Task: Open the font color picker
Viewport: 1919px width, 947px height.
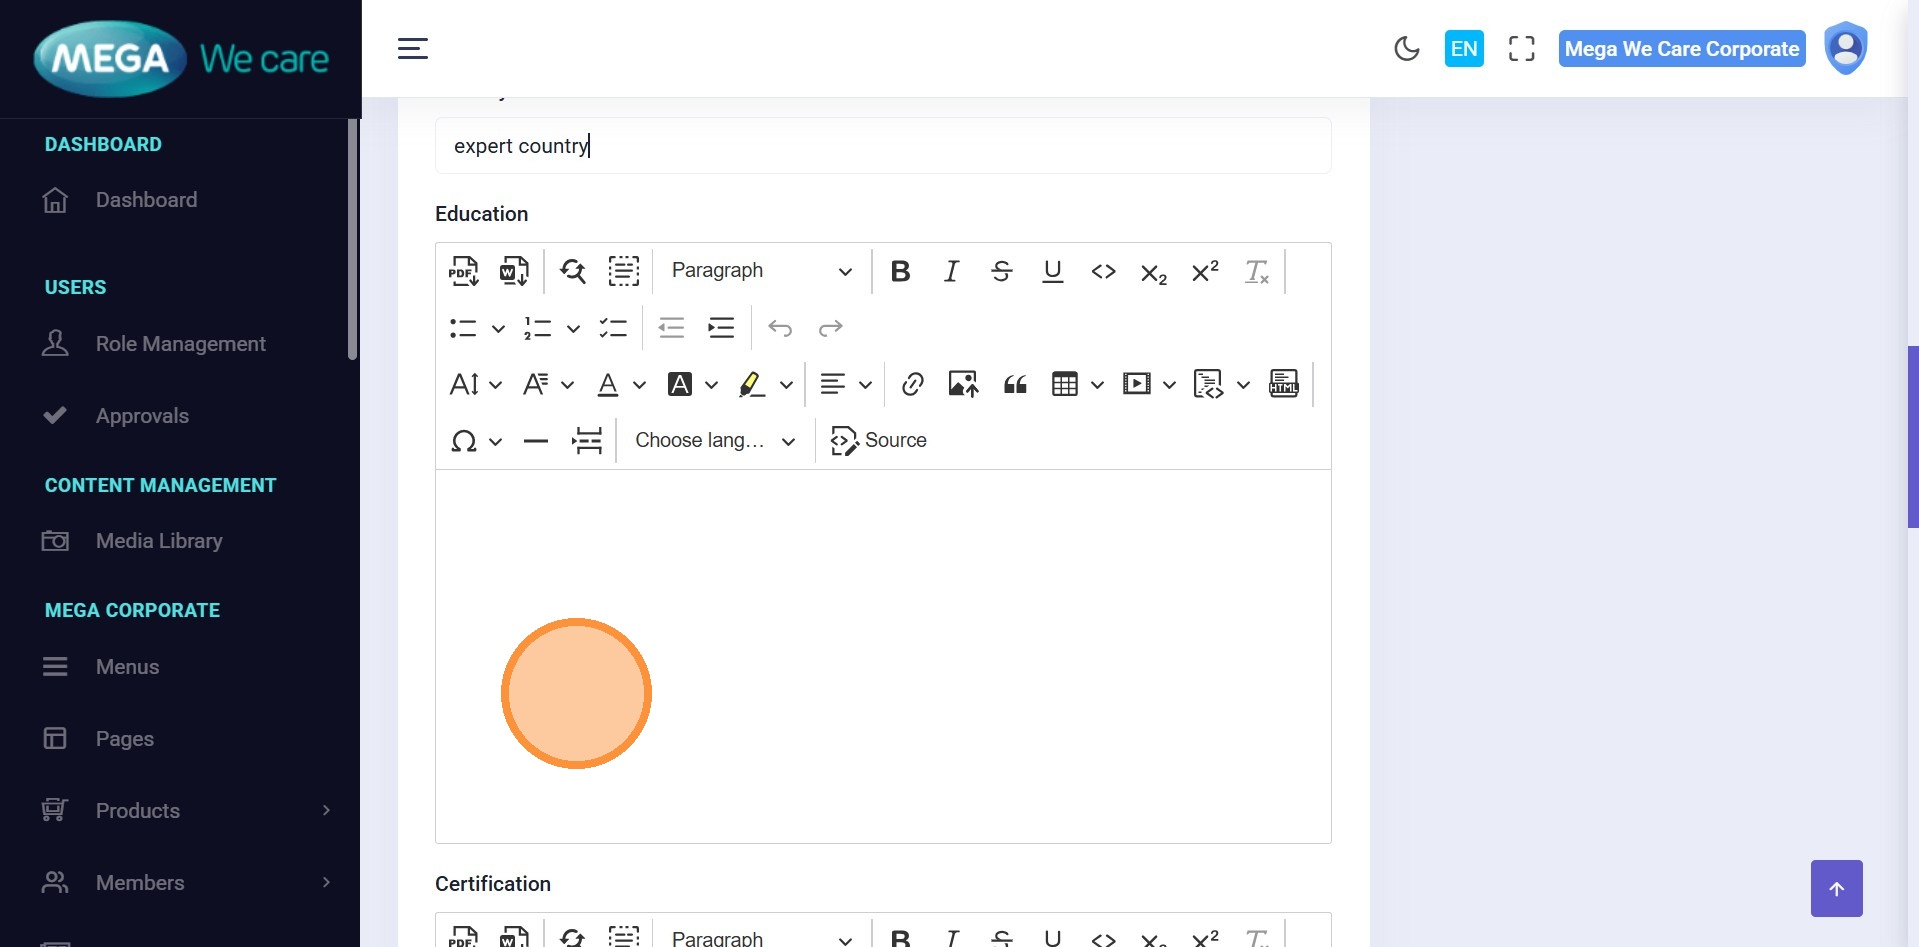Action: point(609,385)
